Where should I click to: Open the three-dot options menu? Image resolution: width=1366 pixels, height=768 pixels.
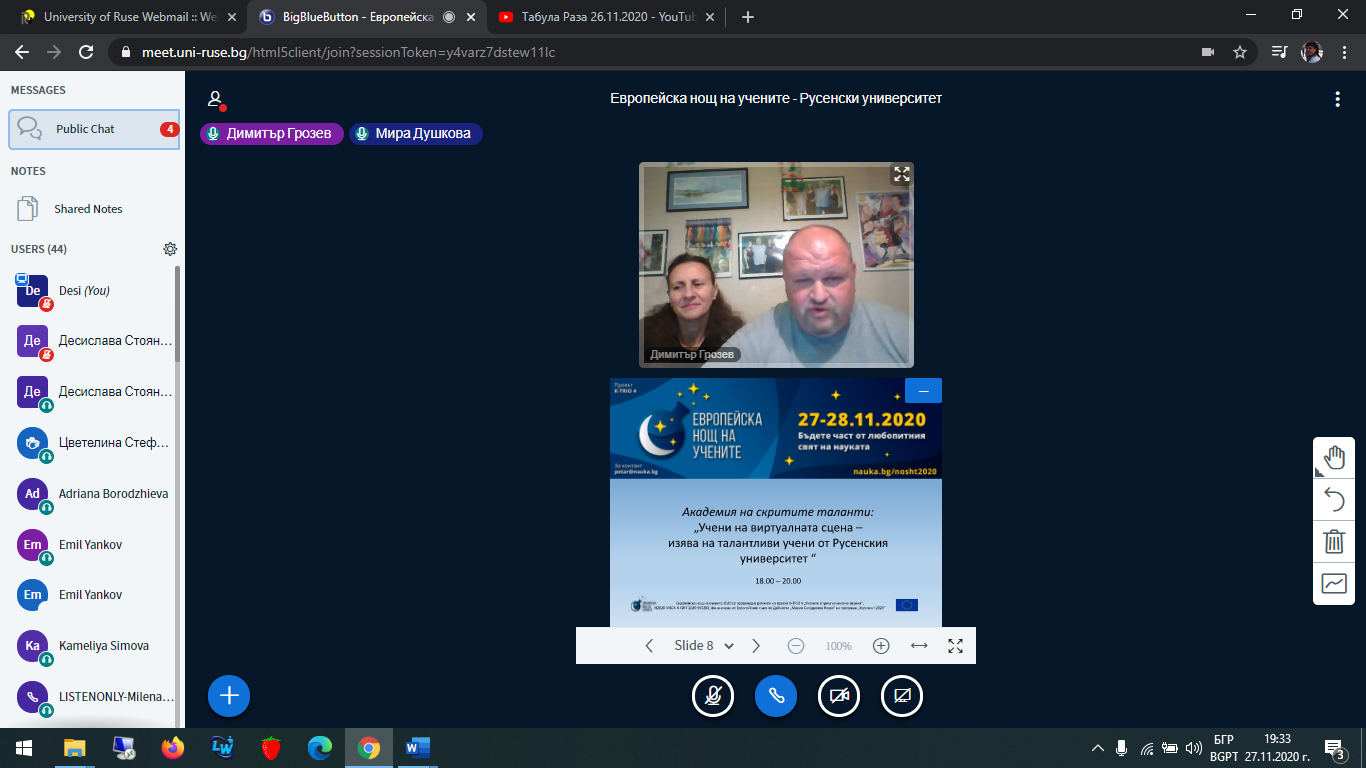1337,99
